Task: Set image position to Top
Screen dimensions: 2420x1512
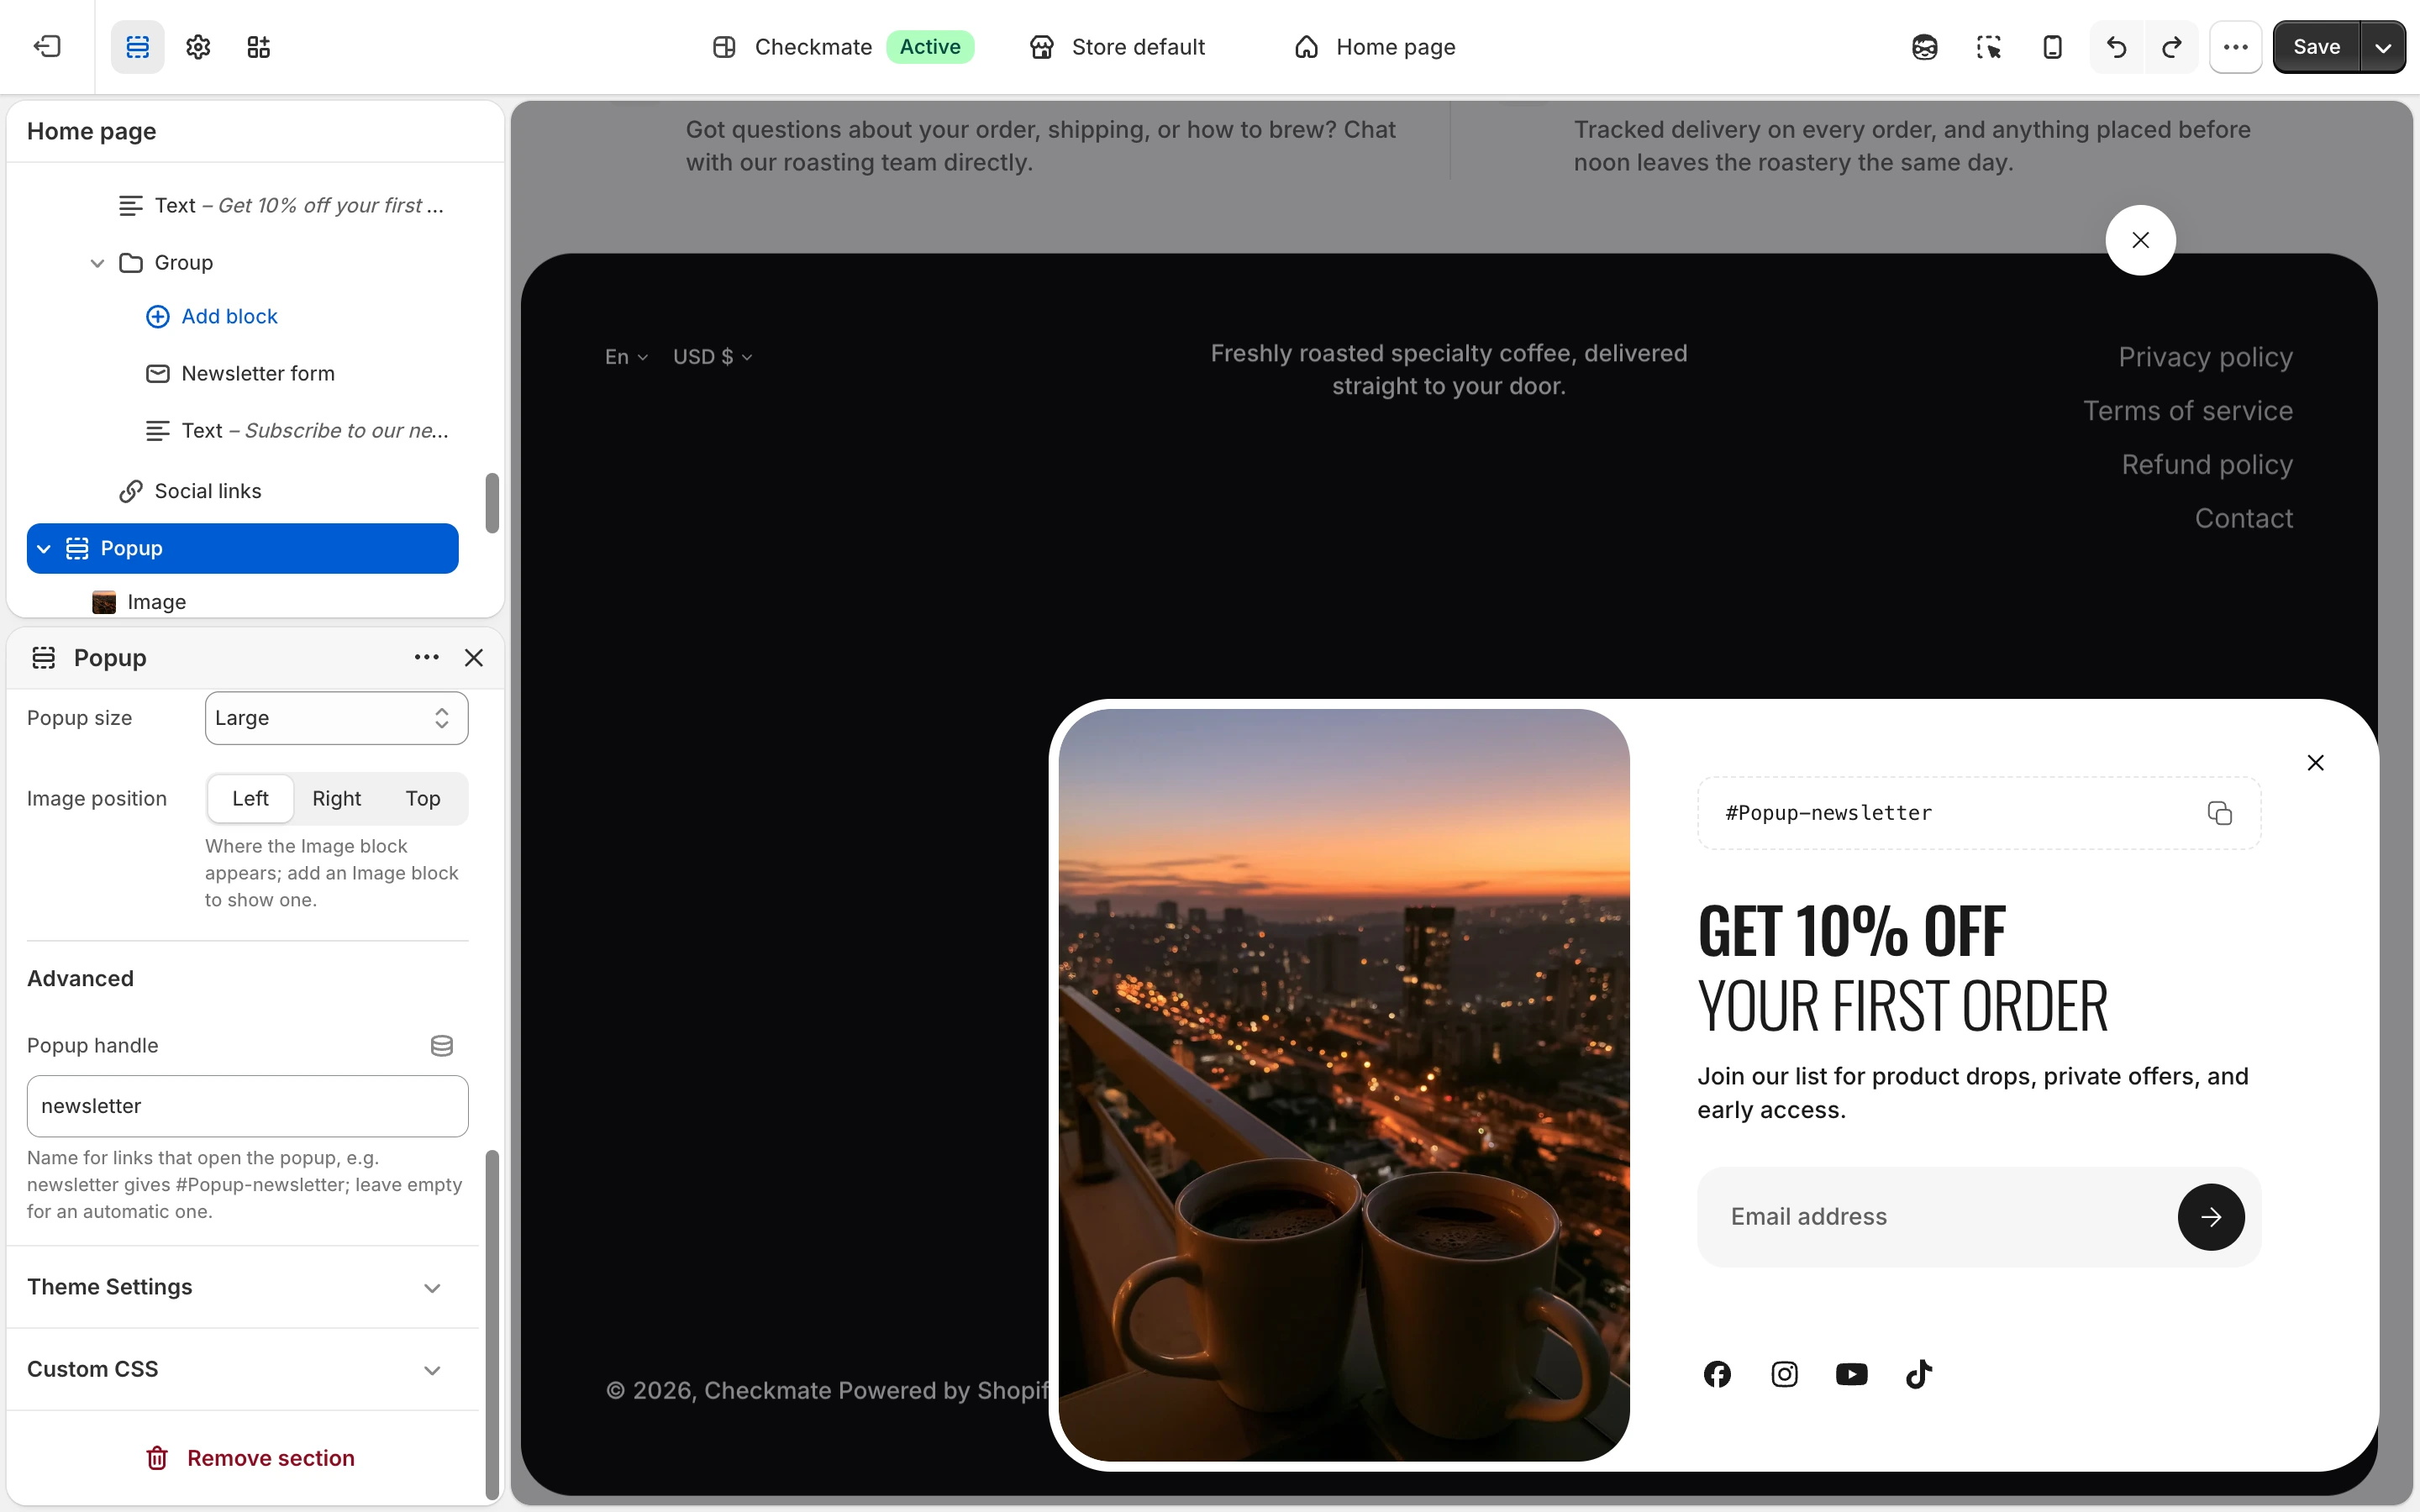Action: [423, 798]
